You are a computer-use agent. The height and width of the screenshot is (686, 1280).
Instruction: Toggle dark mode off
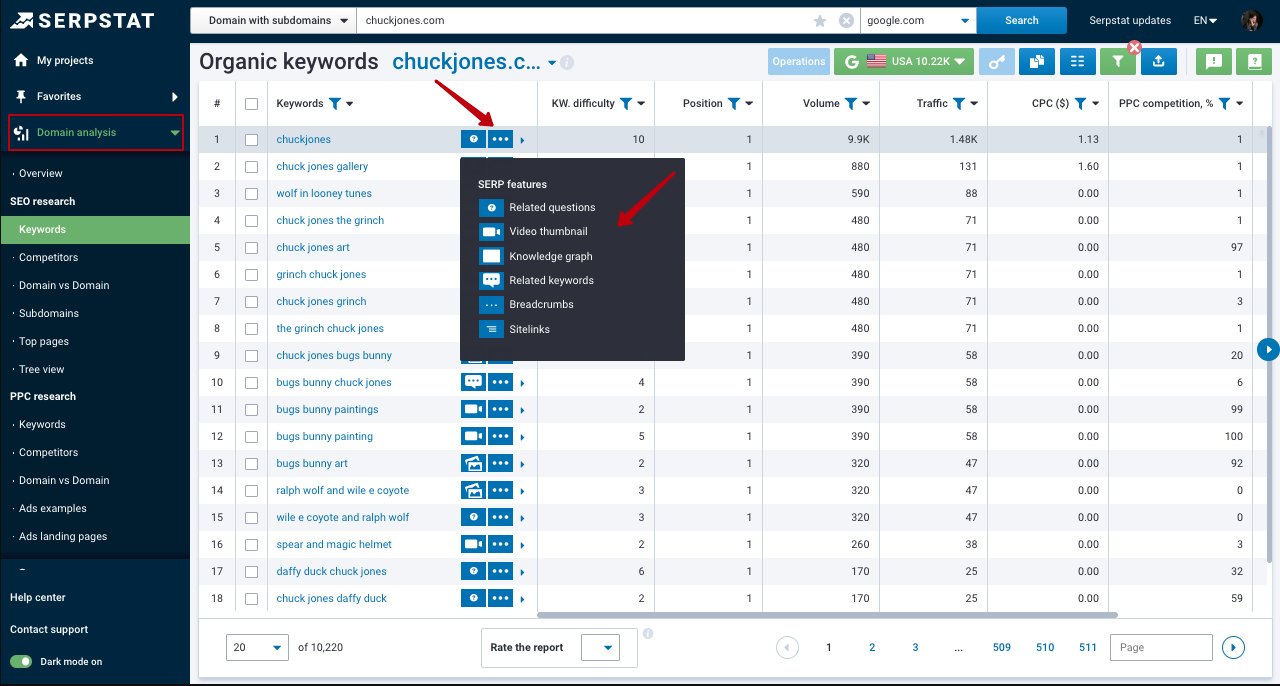coord(22,661)
